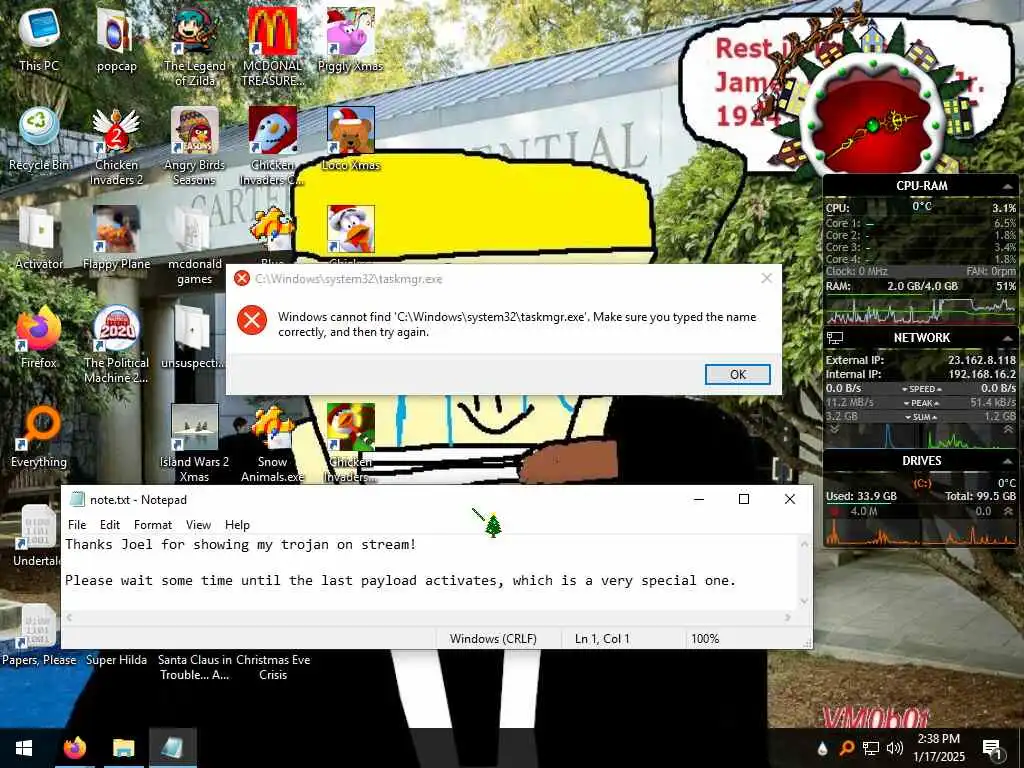Open Christmas Eve Crisis desktop item

tap(273, 667)
